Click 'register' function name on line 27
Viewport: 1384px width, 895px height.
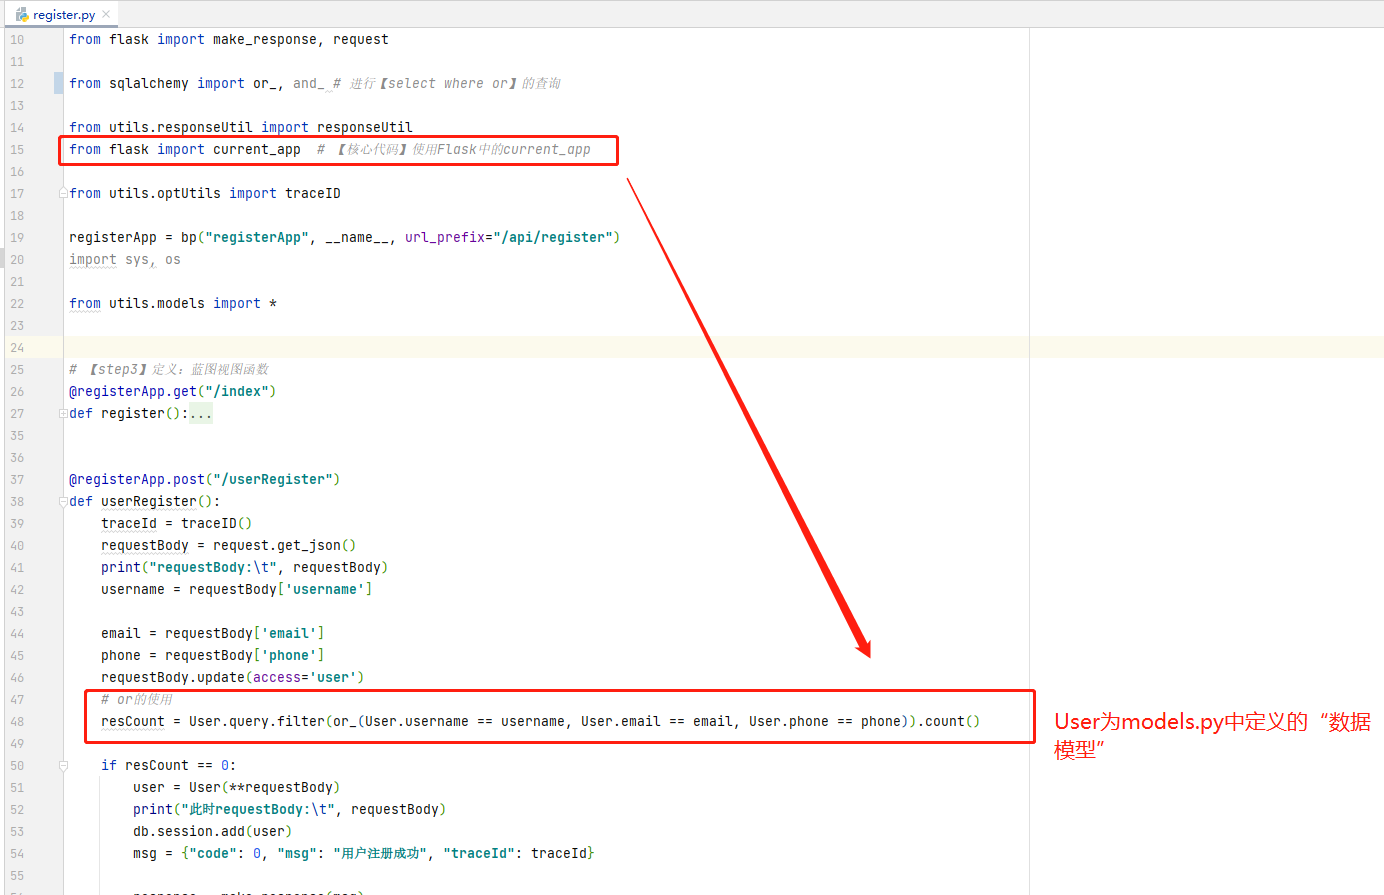(133, 413)
